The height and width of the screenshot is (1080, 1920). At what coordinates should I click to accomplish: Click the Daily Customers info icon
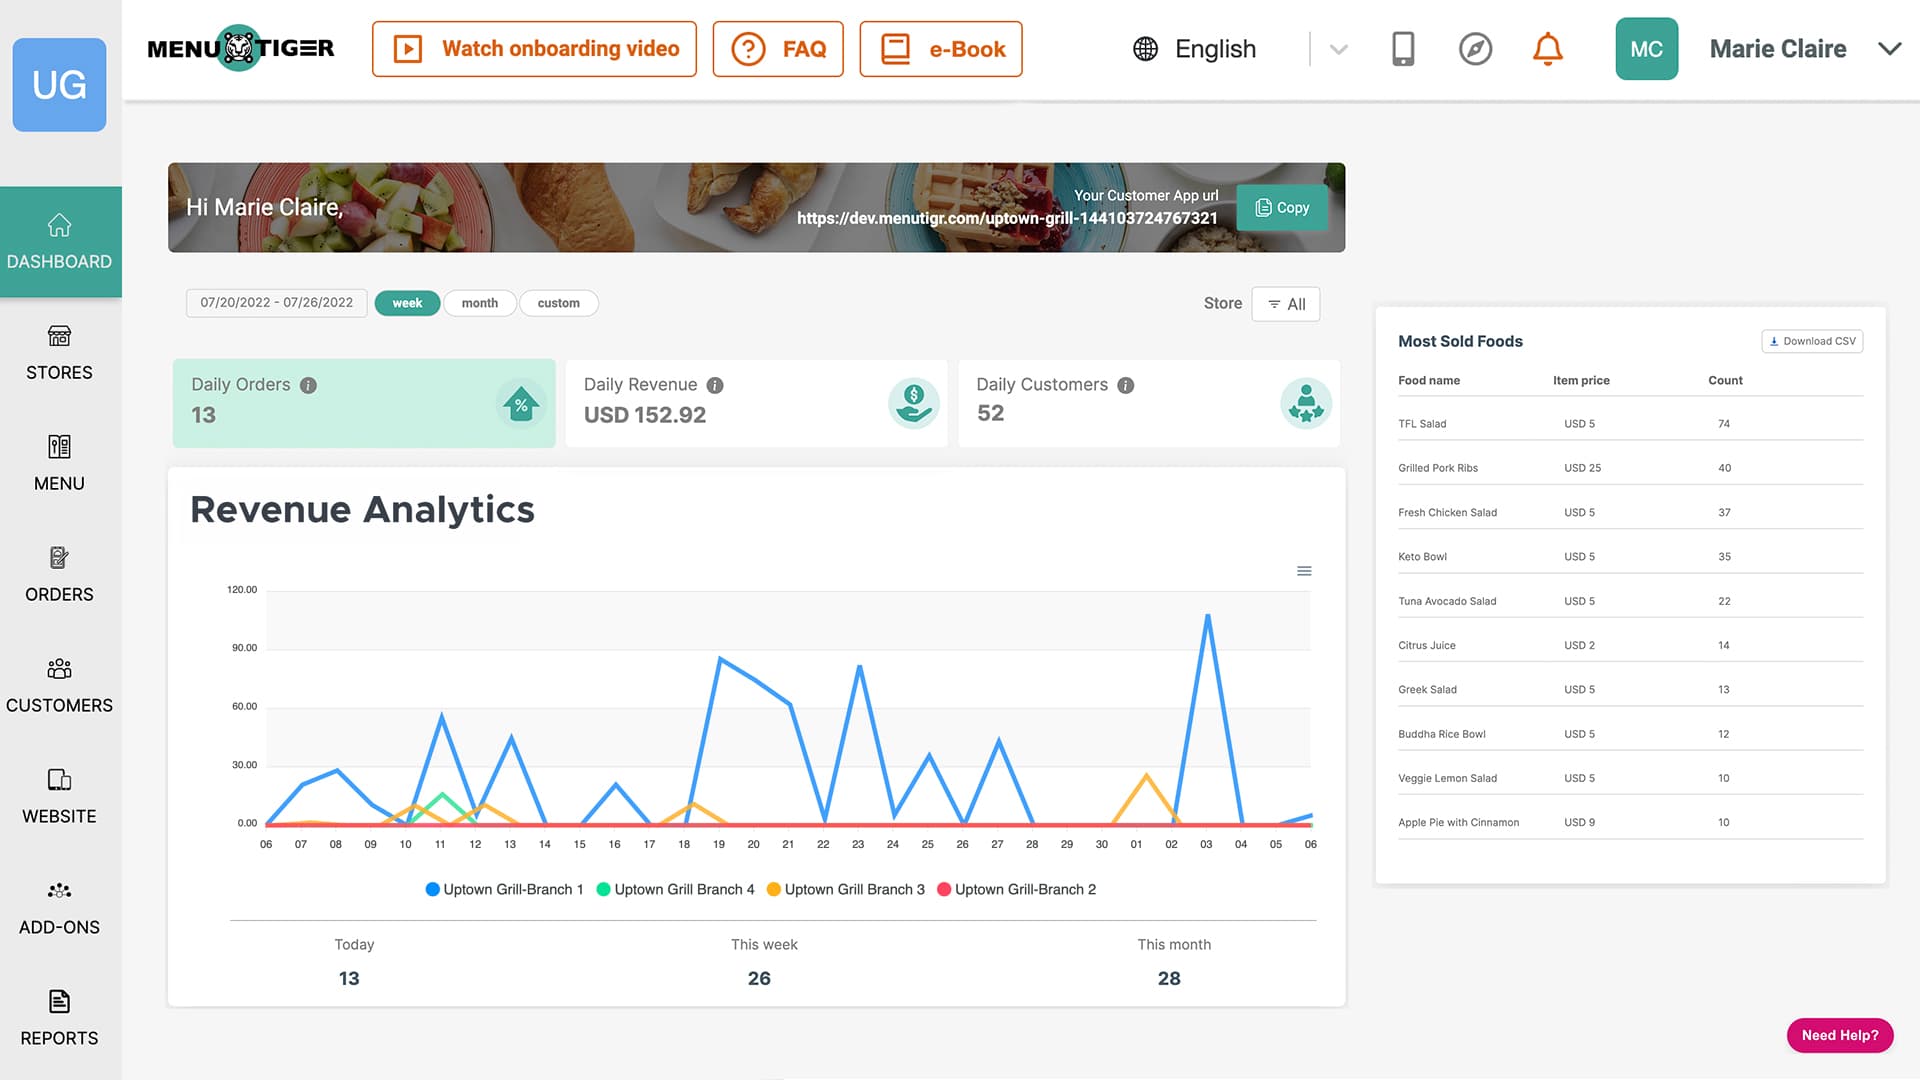[x=1126, y=385]
